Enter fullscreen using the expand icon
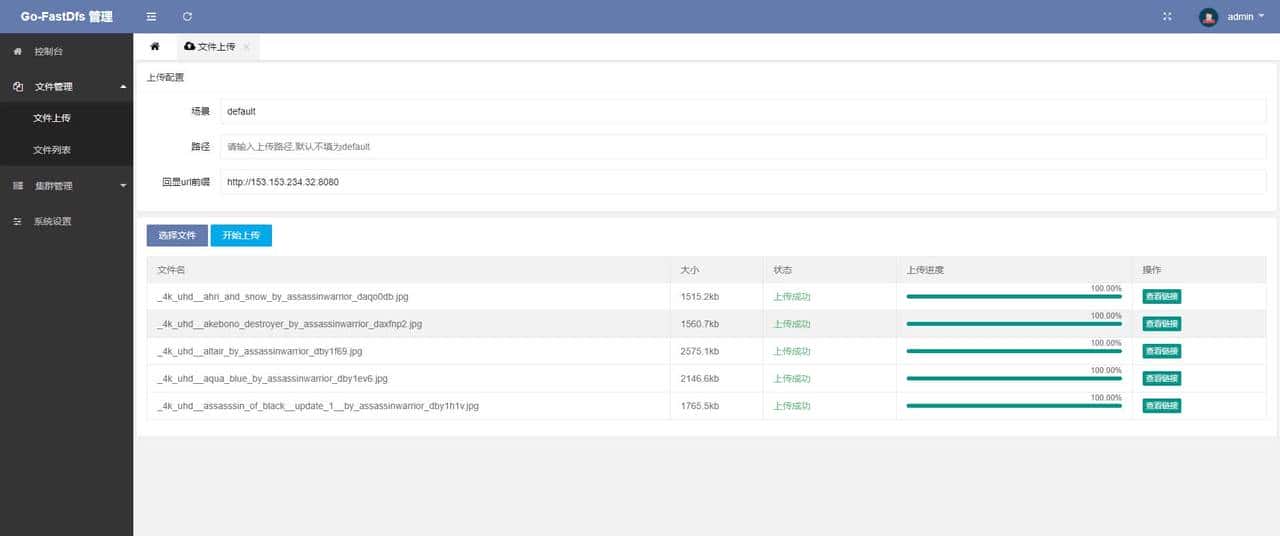The height and width of the screenshot is (536, 1280). (1167, 17)
